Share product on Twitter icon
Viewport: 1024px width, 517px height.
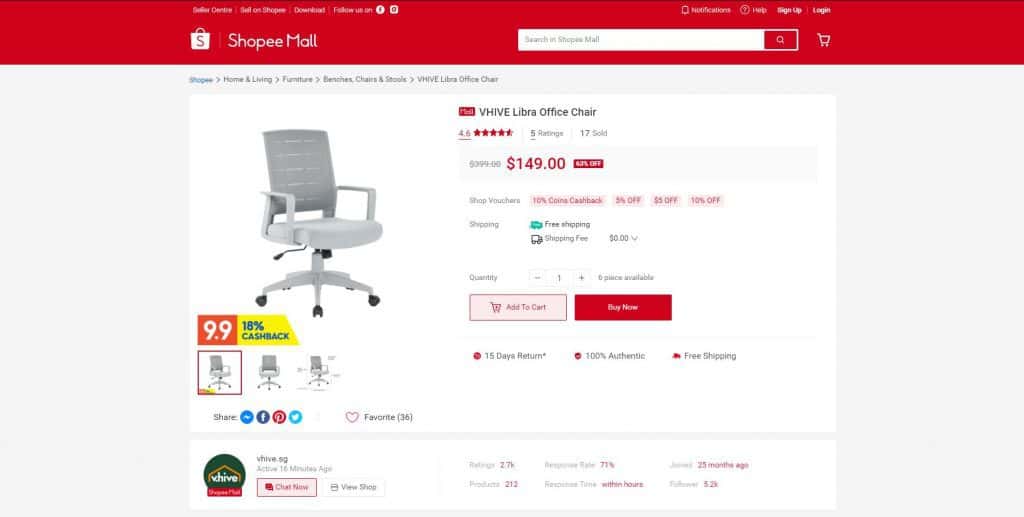tap(296, 417)
